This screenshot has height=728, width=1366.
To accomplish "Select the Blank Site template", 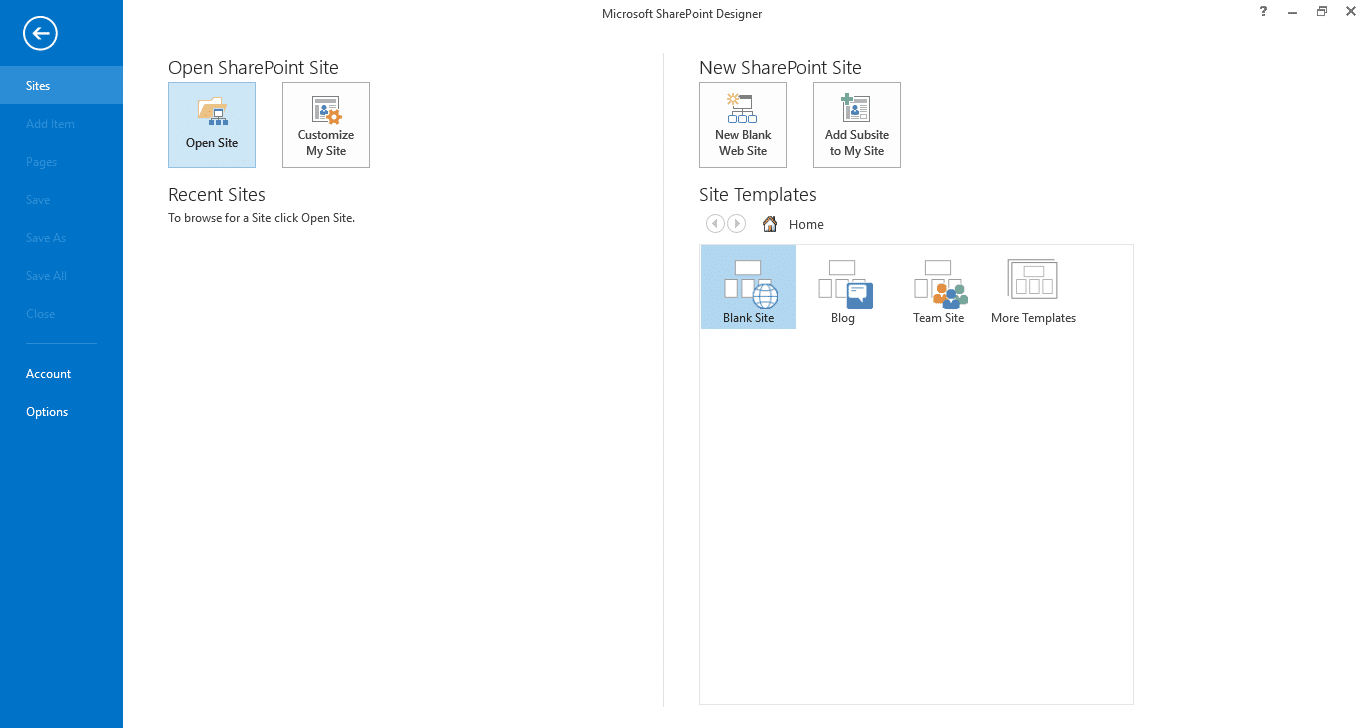I will click(749, 288).
